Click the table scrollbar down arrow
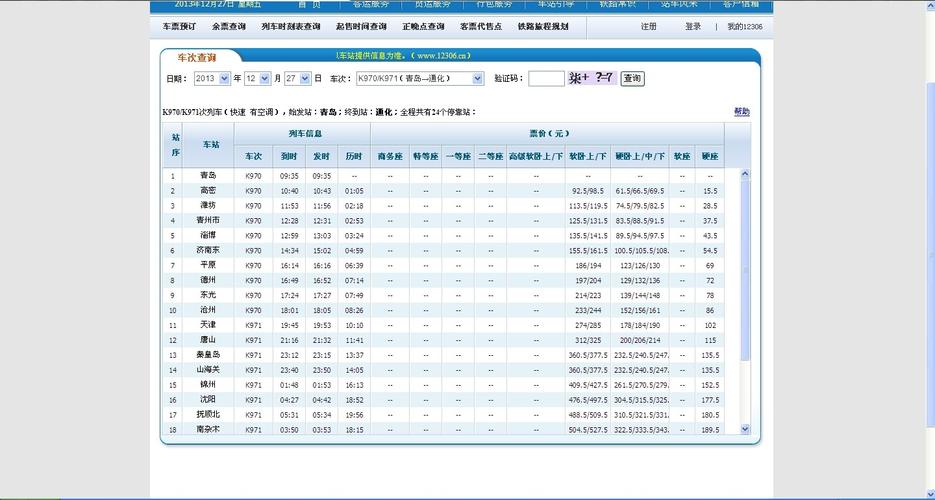Image resolution: width=935 pixels, height=500 pixels. tap(745, 428)
